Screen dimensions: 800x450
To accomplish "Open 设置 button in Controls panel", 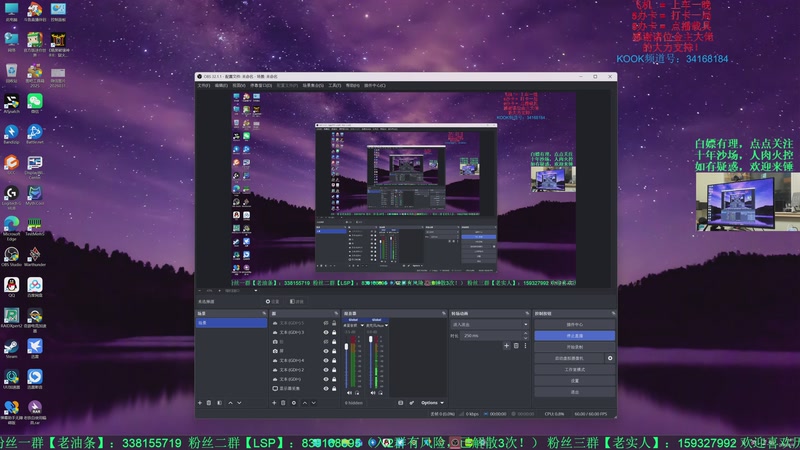I will pyautogui.click(x=574, y=381).
